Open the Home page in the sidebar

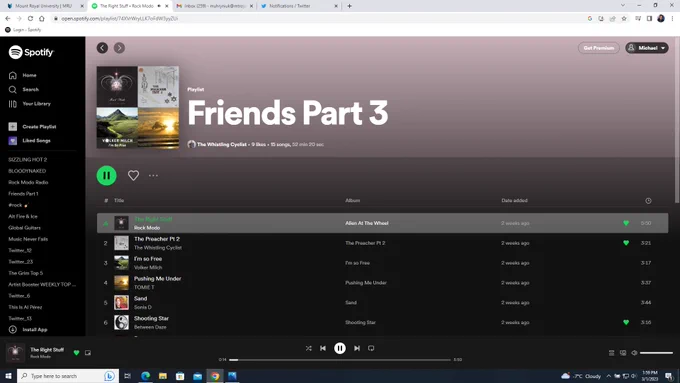tap(23, 75)
